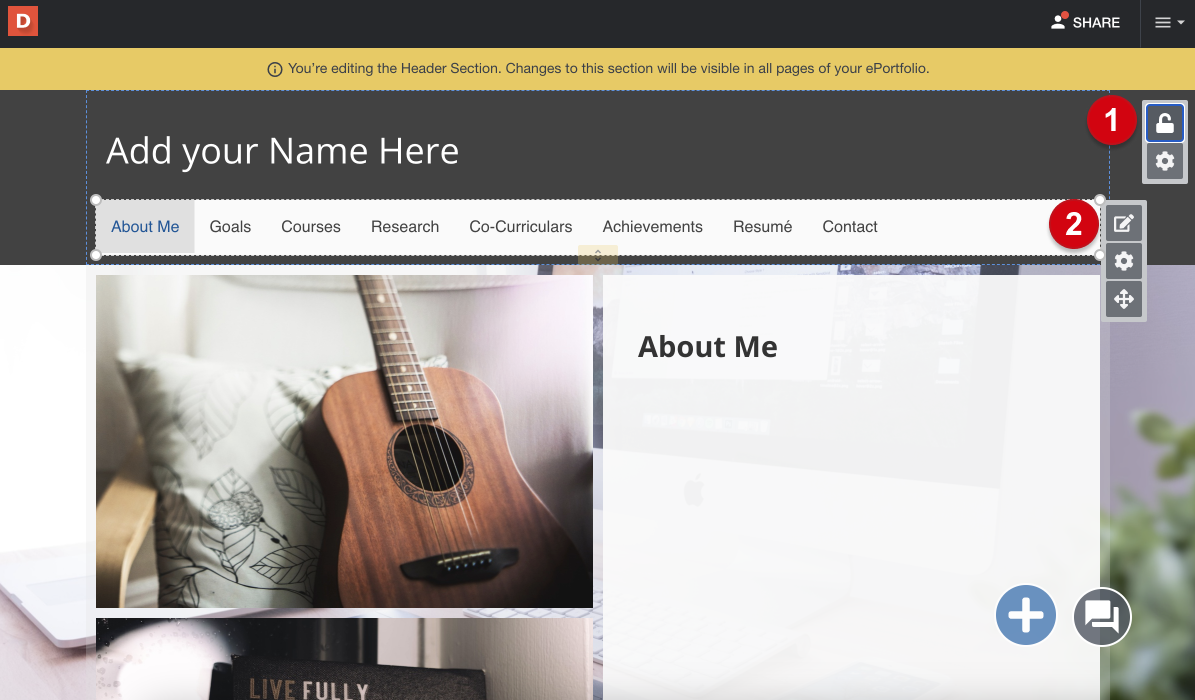1195x700 pixels.
Task: Click the navigation menu edit pencil icon
Action: click(x=1123, y=223)
